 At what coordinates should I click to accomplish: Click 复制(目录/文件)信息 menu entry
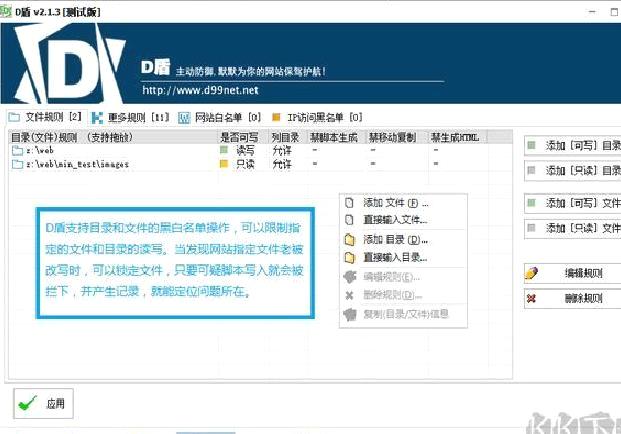coord(403,314)
